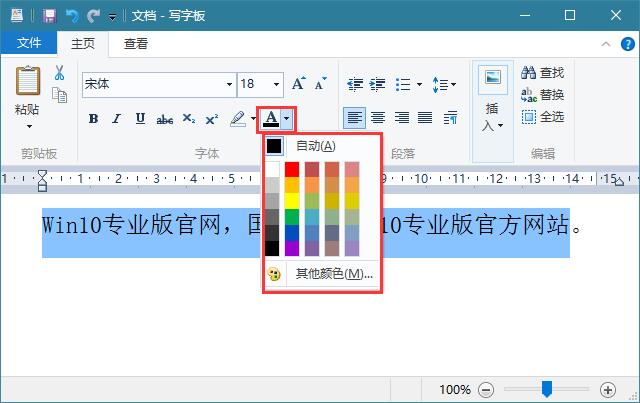Pick the white color swatch

pos(272,169)
